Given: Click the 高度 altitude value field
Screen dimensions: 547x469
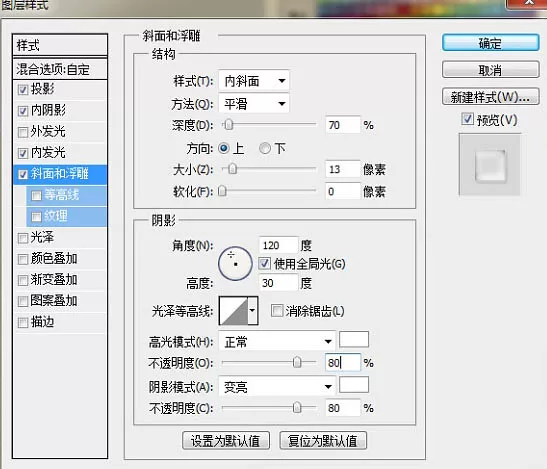Looking at the screenshot, I should tap(278, 283).
